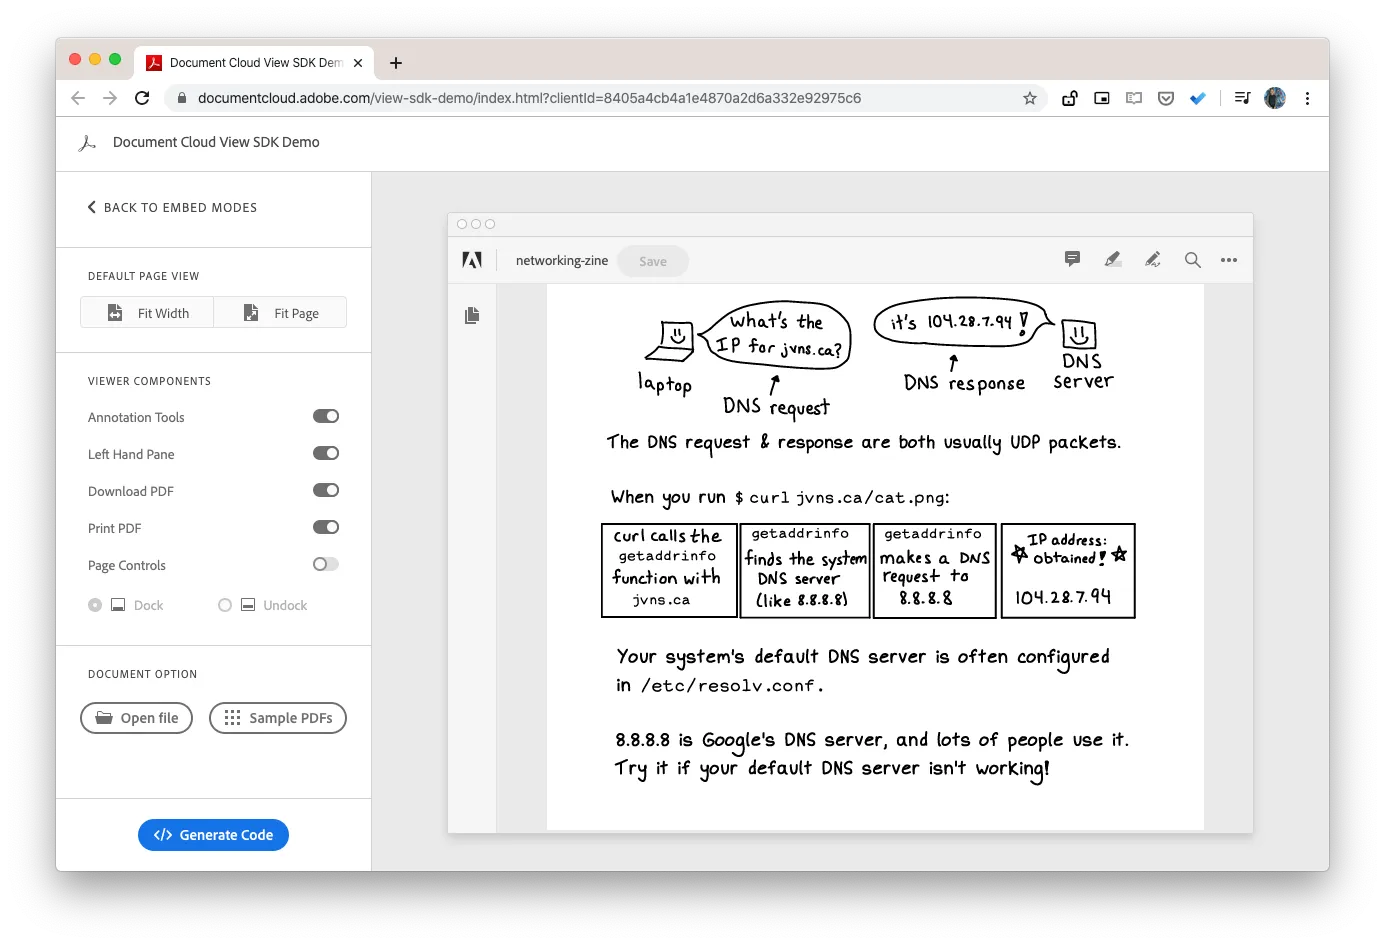Open the document search tool
Viewport: 1385px width, 945px height.
1192,259
